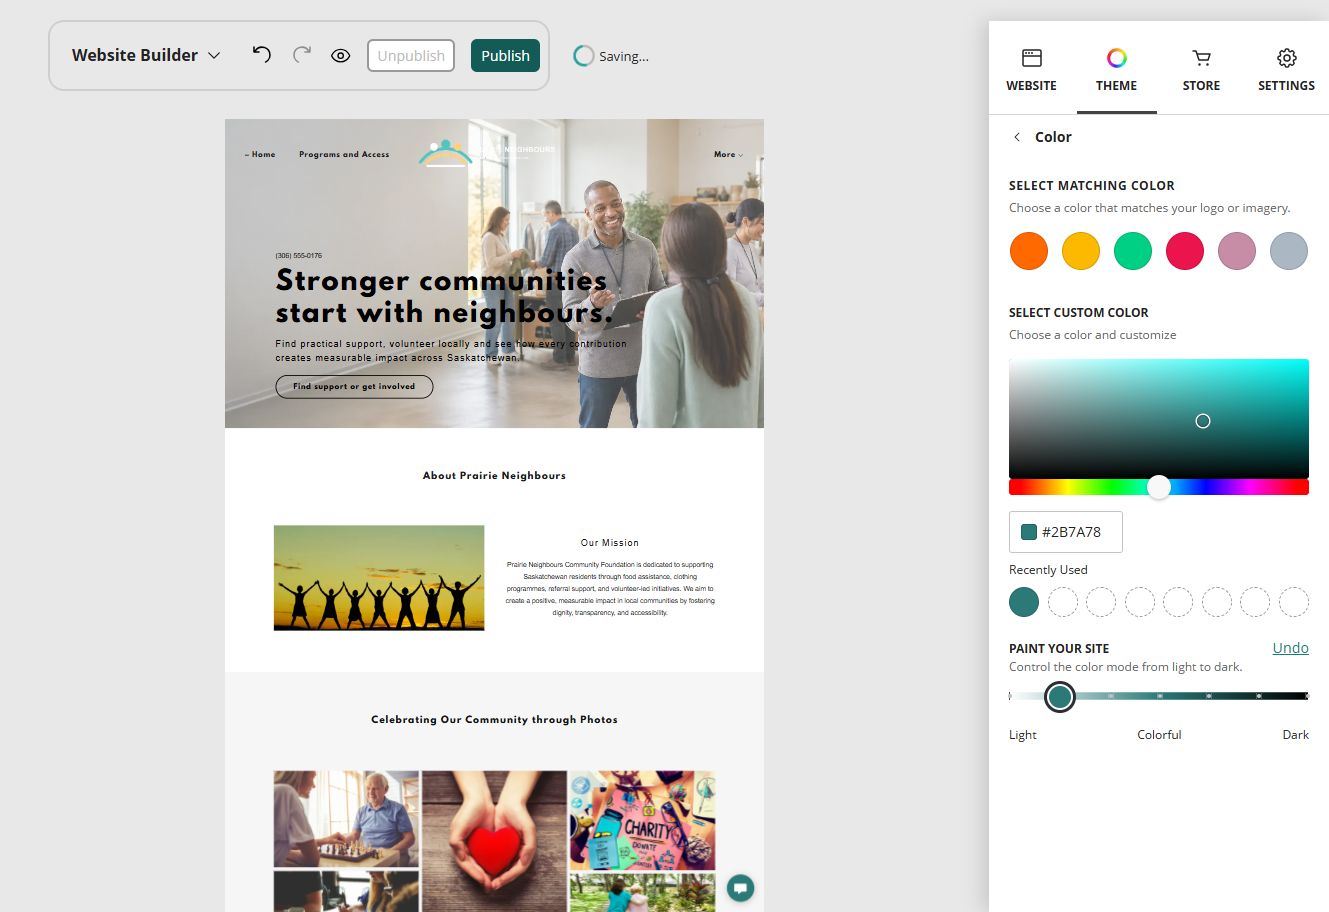Click the About Prairie Neighbours heading
1329x912 pixels.
[494, 476]
